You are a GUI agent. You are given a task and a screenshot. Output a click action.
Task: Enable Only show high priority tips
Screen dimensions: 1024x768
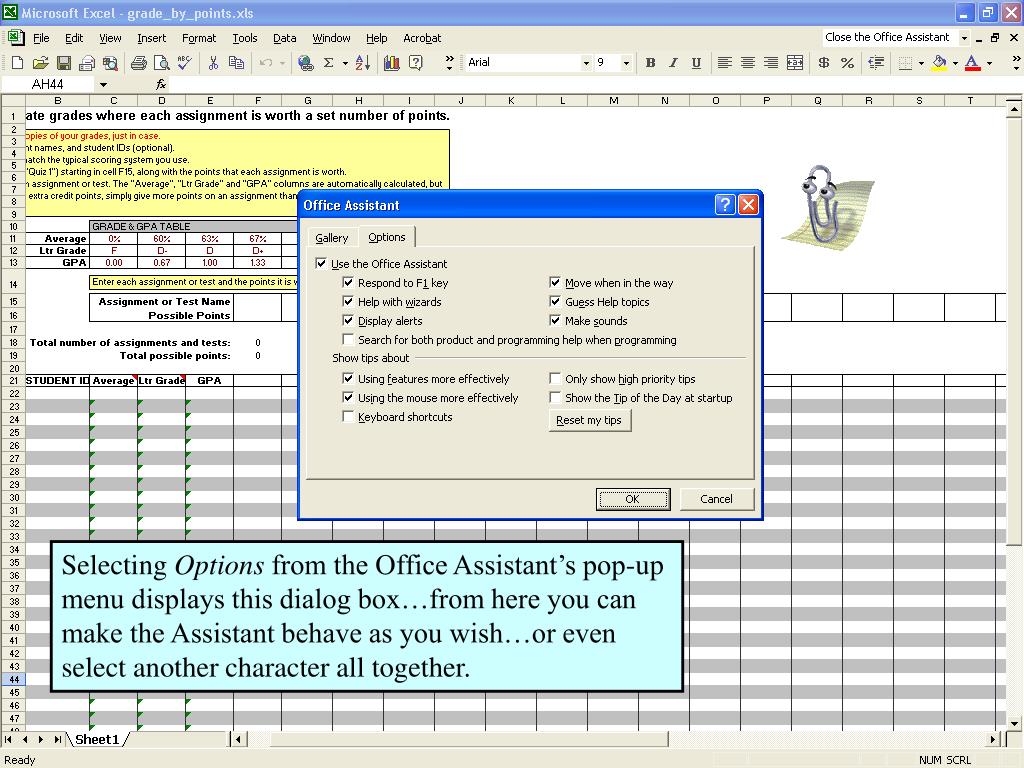(554, 379)
